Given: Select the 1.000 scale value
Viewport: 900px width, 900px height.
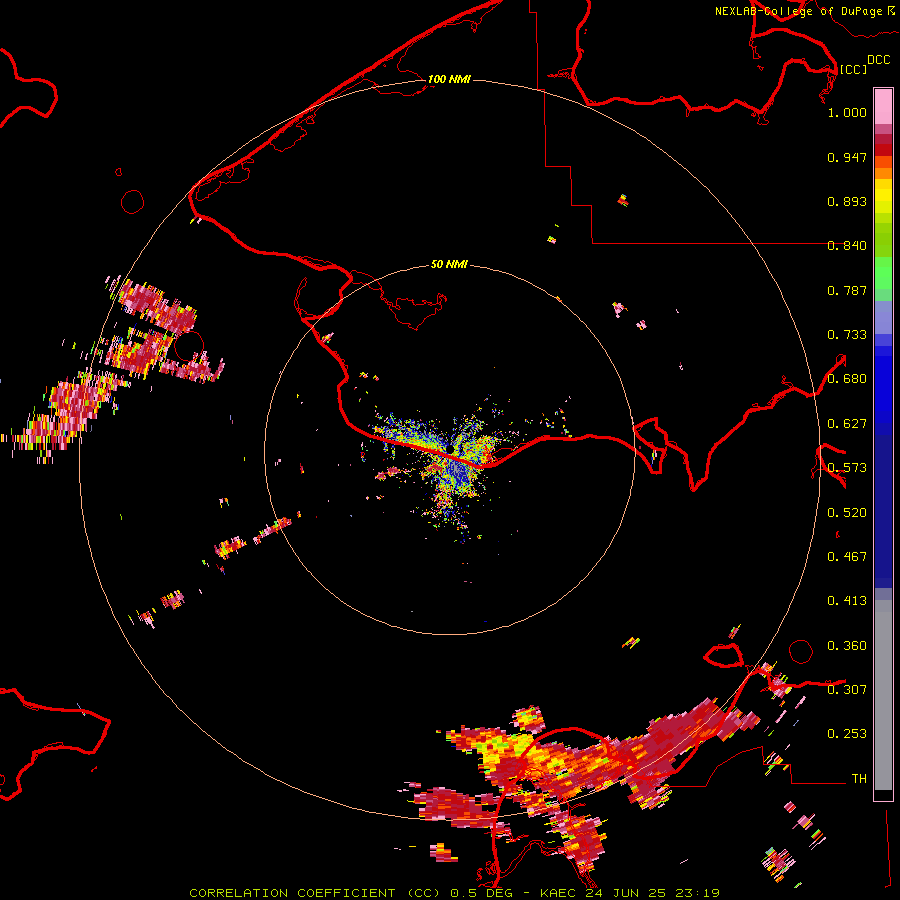Looking at the screenshot, I should tap(847, 112).
